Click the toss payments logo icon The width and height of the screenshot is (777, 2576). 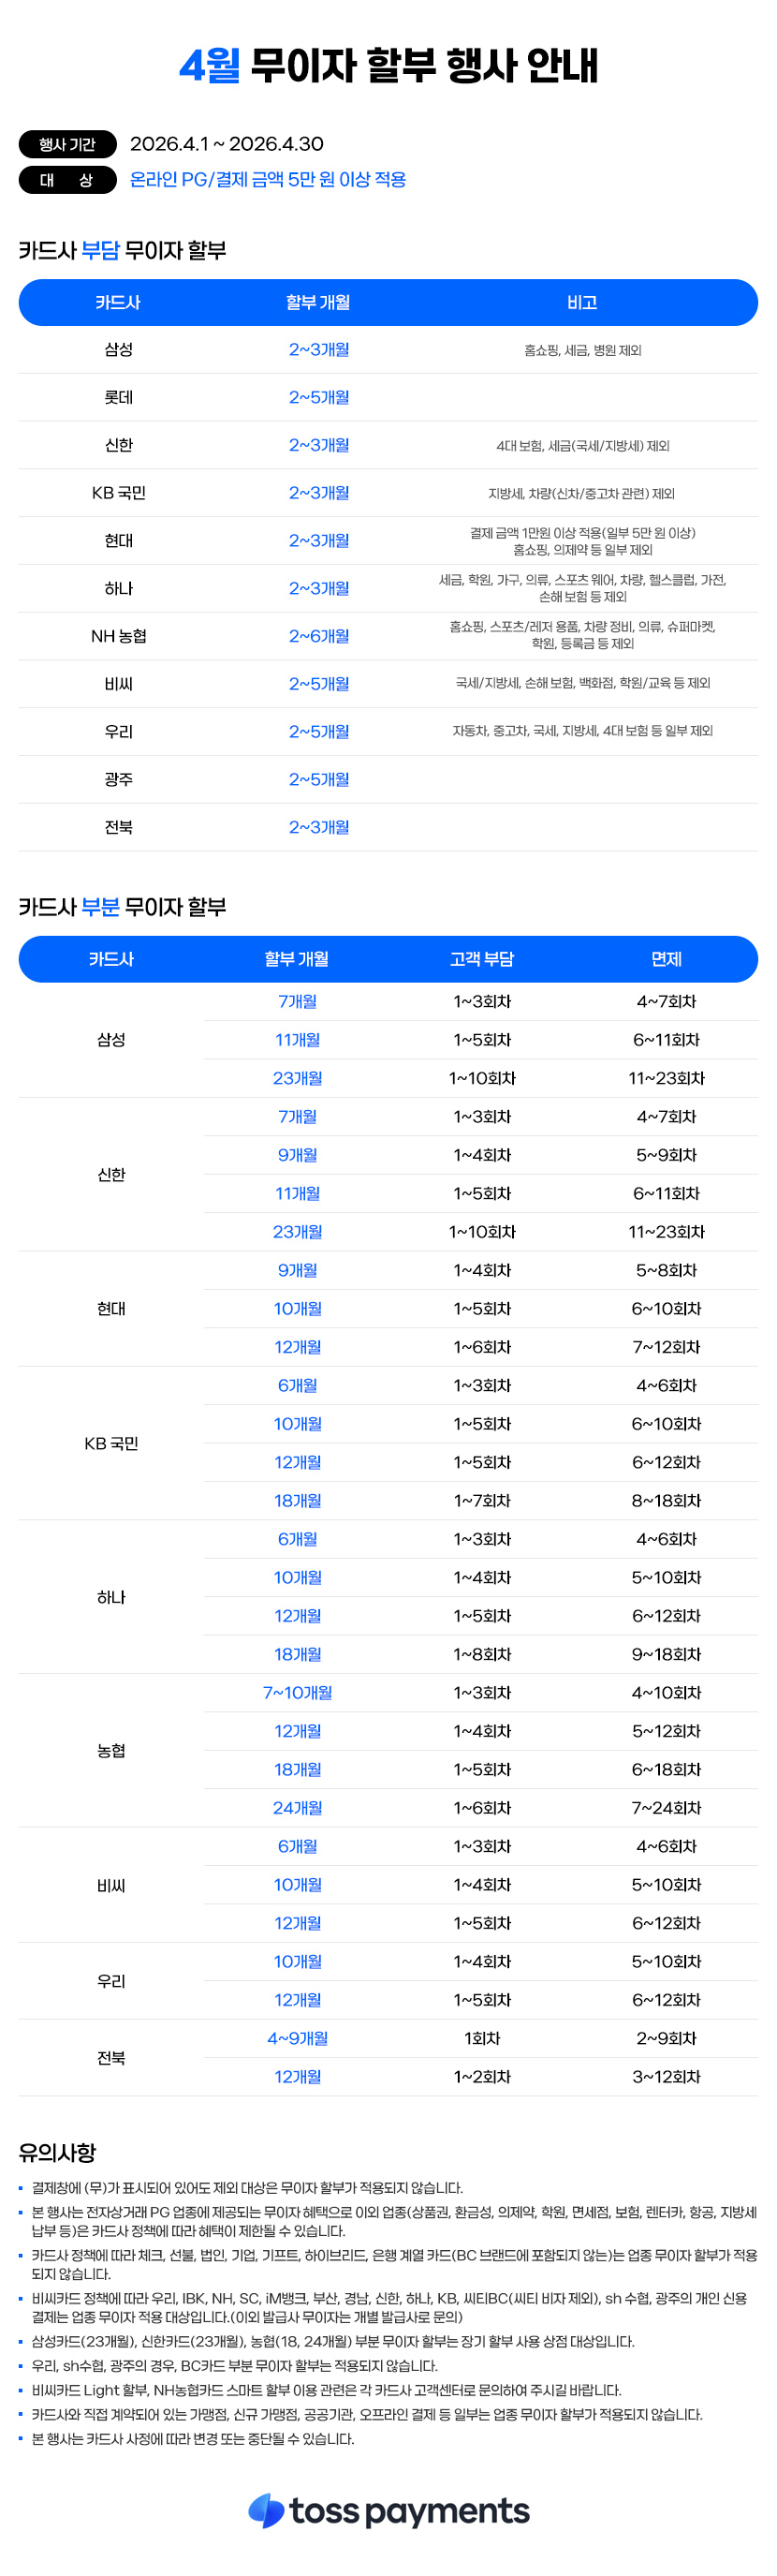[266, 2510]
